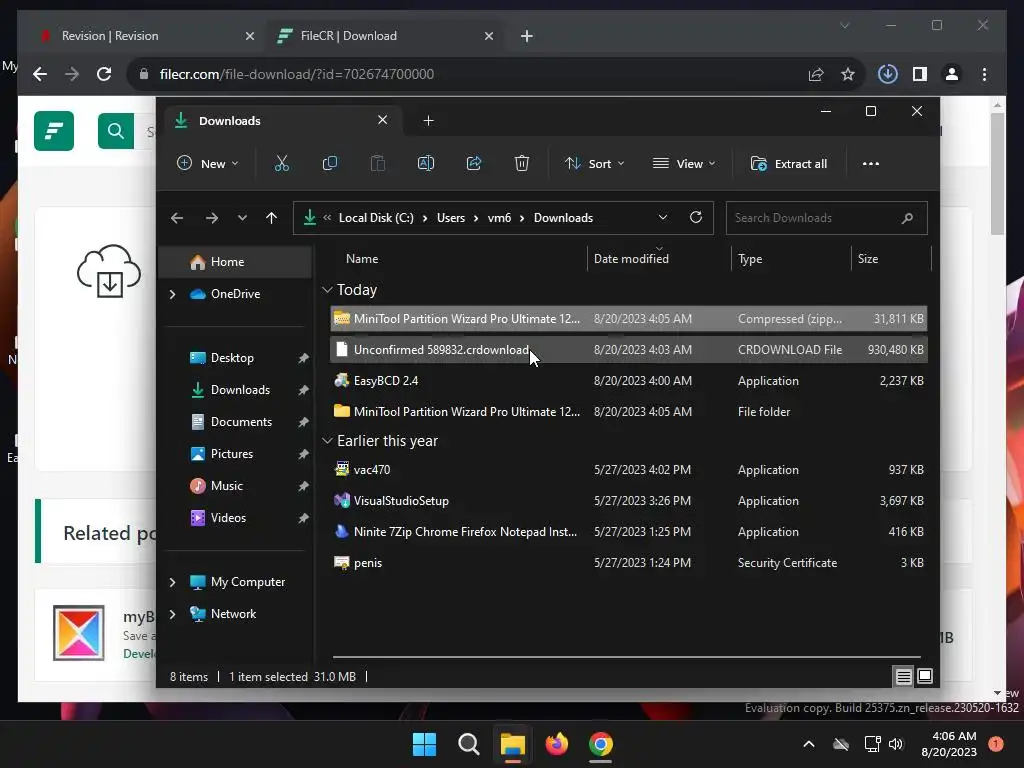The image size is (1024, 768).
Task: Go up one folder level in Explorer
Action: tap(272, 218)
